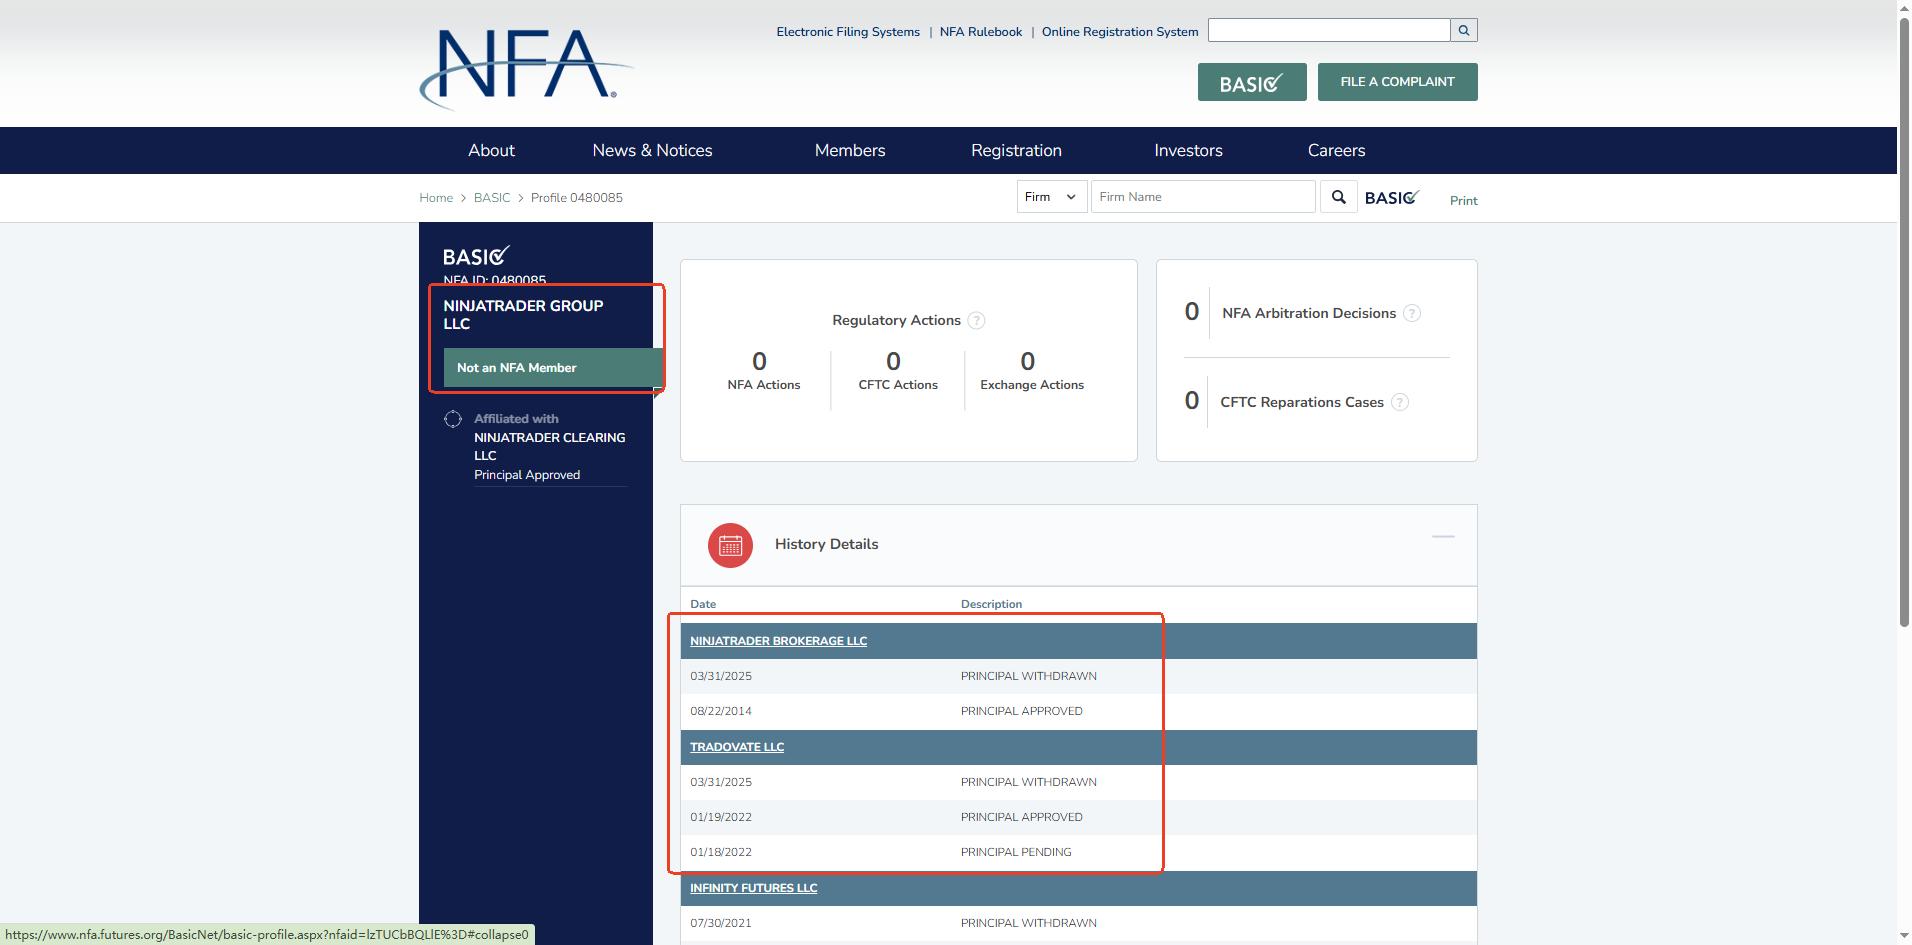Open the NINJATRADER BROKERAGE LLC link
The height and width of the screenshot is (945, 1912).
click(x=778, y=642)
